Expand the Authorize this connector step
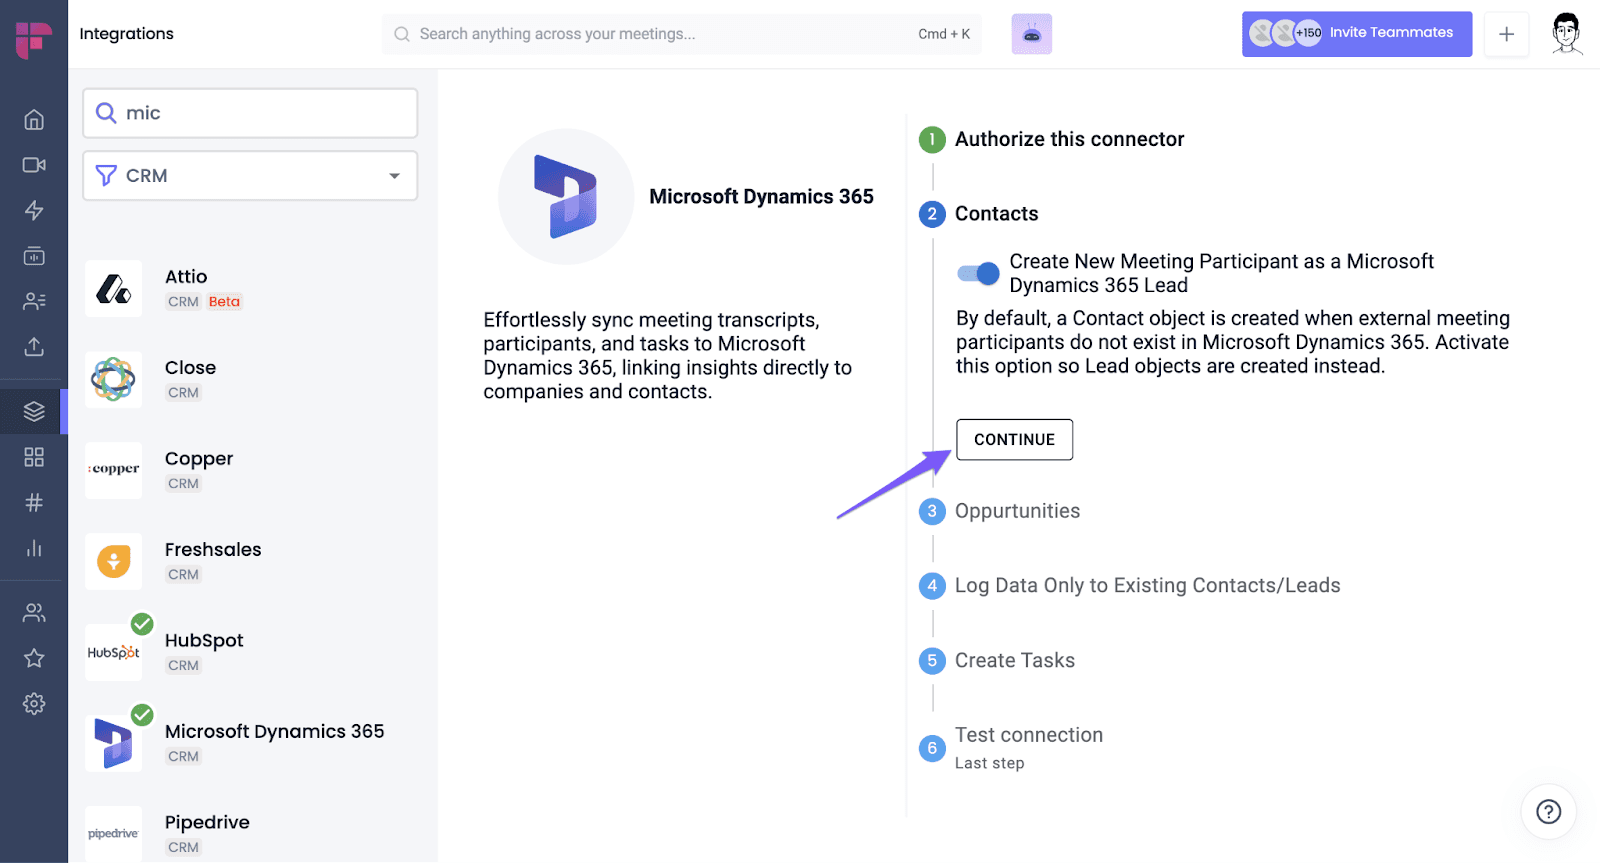This screenshot has width=1600, height=863. point(1069,139)
